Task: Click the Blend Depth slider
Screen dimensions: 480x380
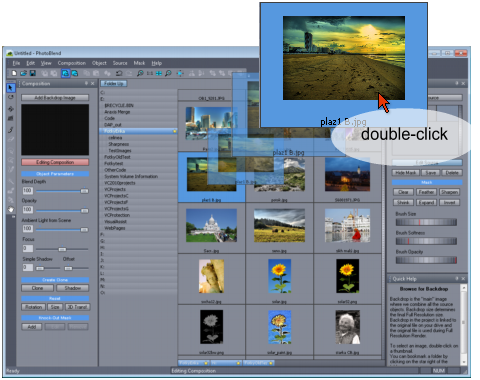Action: pos(62,191)
